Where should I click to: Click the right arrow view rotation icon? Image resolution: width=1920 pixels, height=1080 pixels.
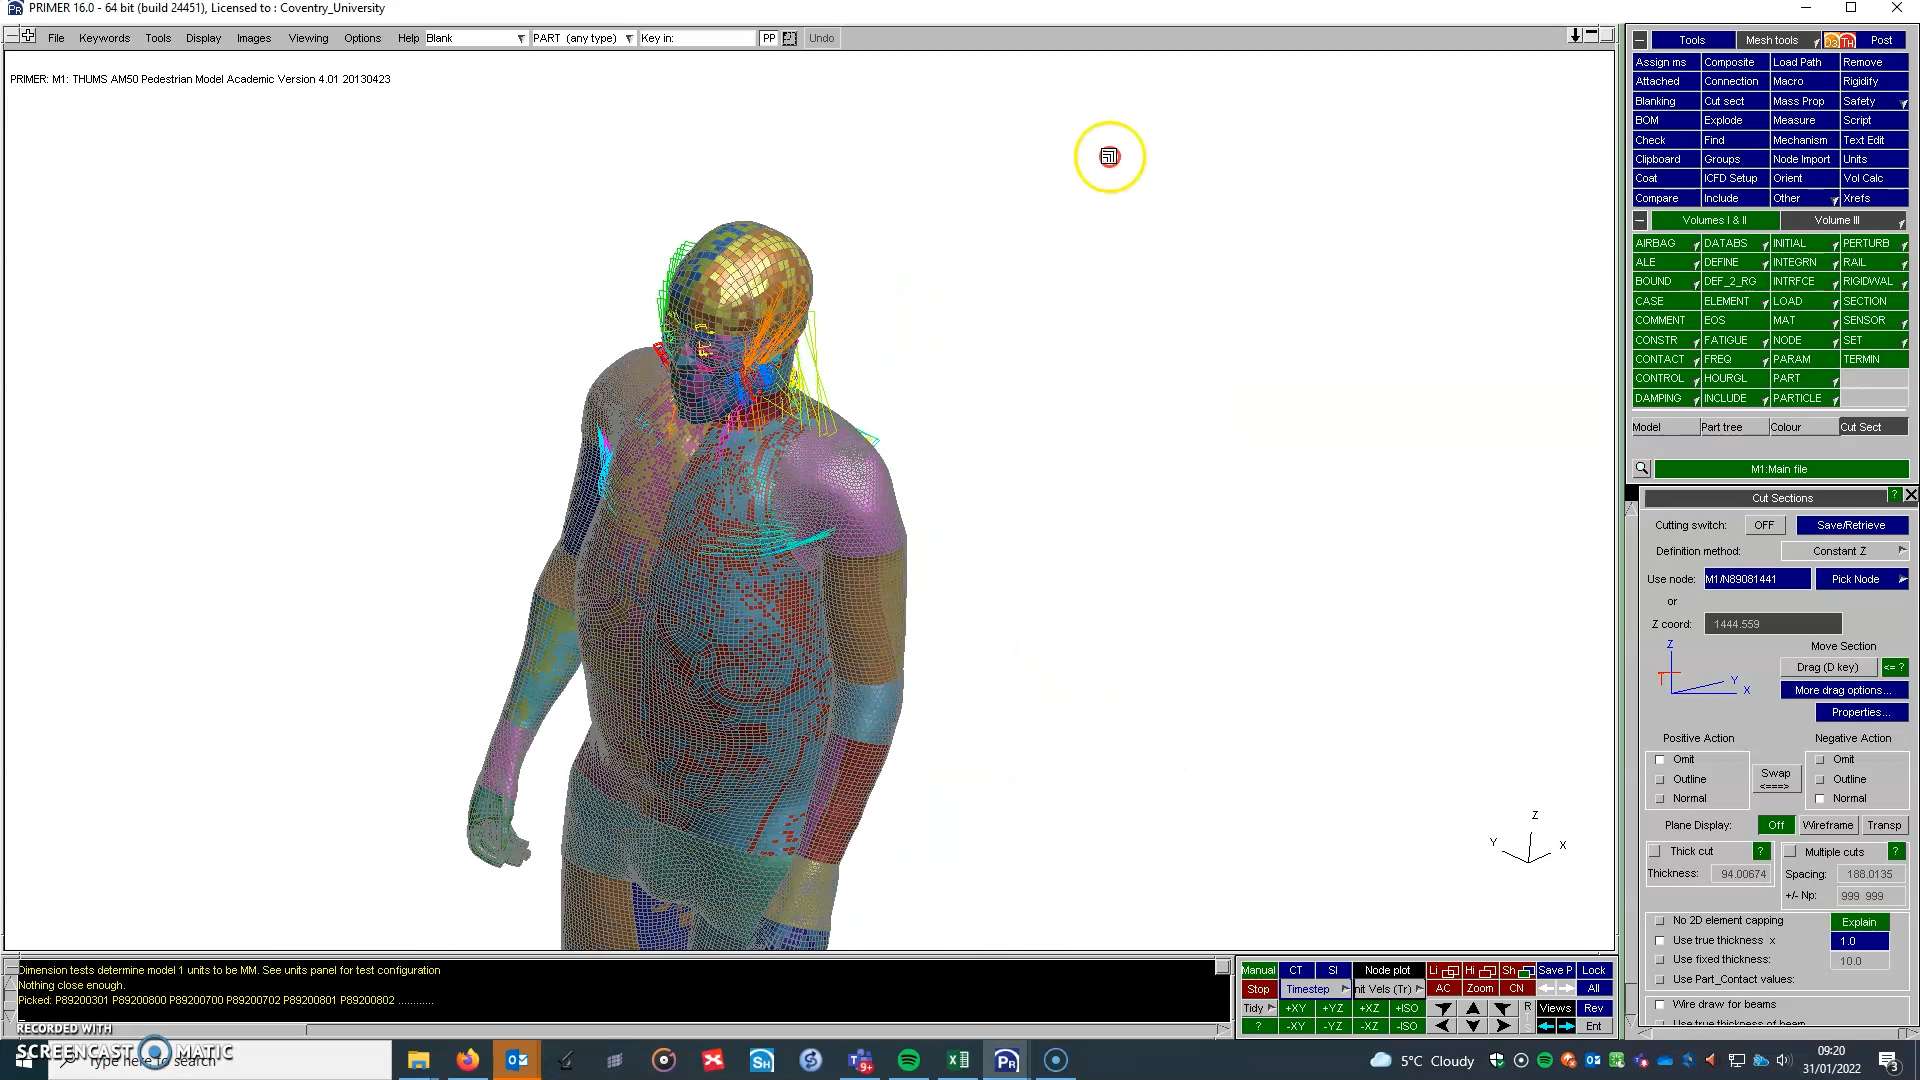pyautogui.click(x=1503, y=1026)
